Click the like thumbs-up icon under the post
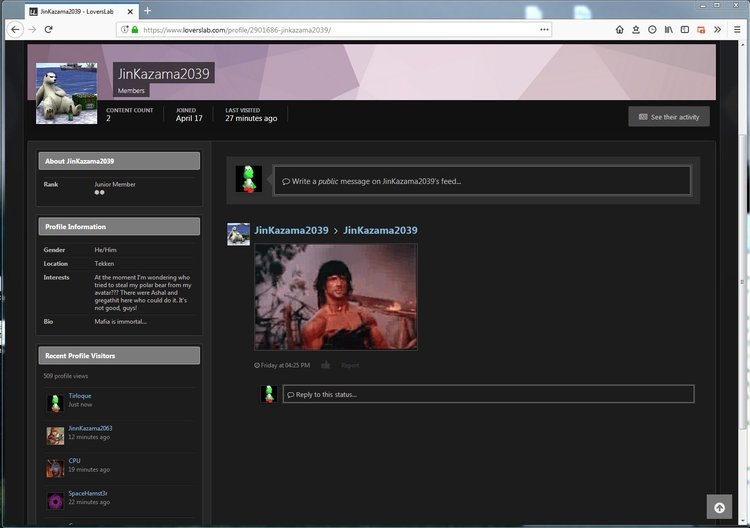 pyautogui.click(x=326, y=365)
